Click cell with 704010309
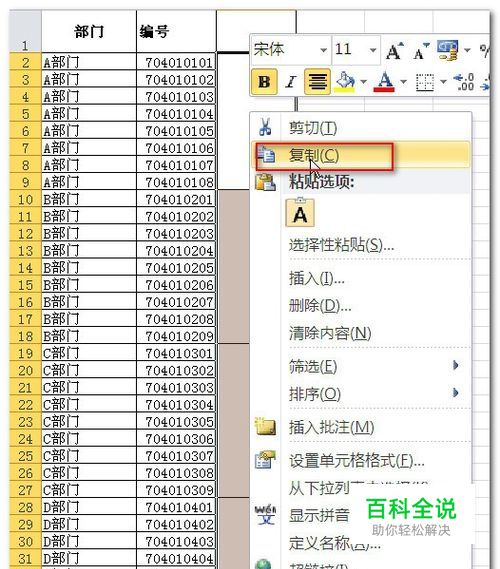The height and width of the screenshot is (569, 500). pos(176,490)
